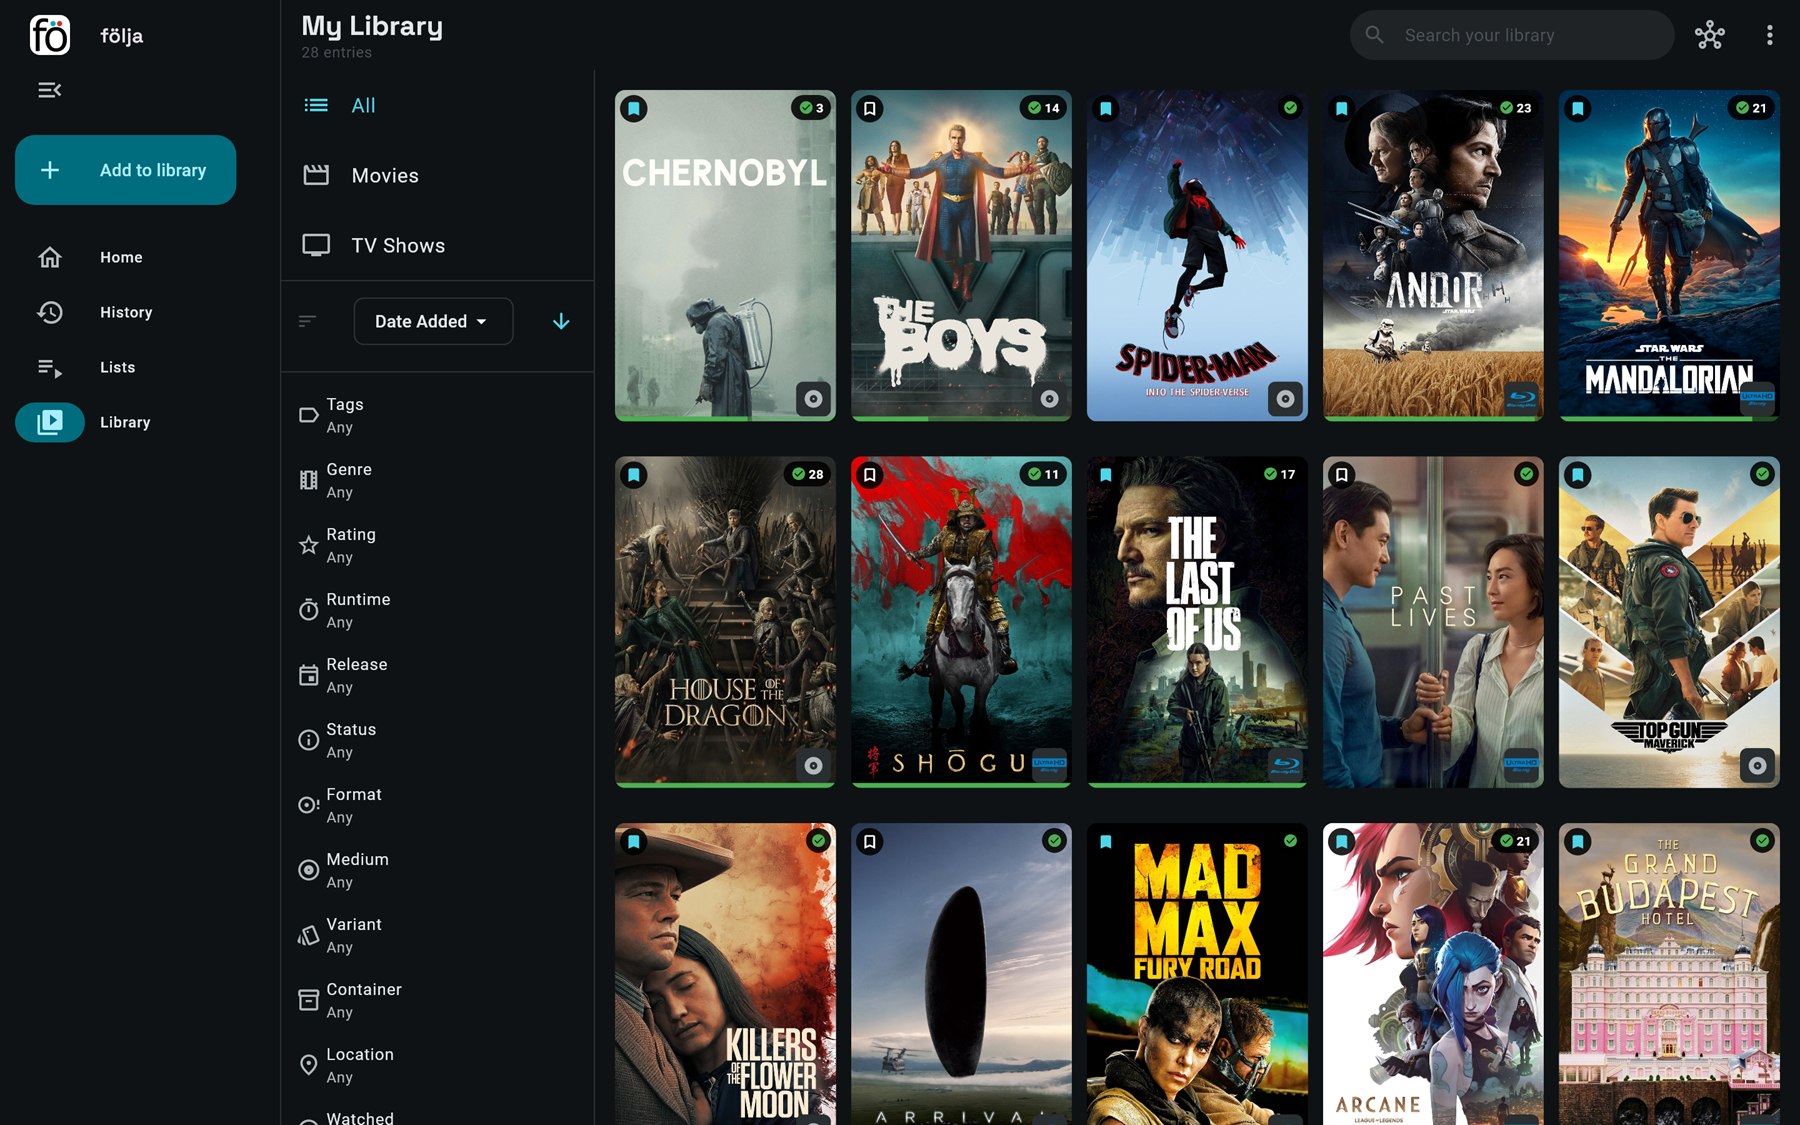
Task: Click disc format icon on Chernobyl
Action: (813, 399)
